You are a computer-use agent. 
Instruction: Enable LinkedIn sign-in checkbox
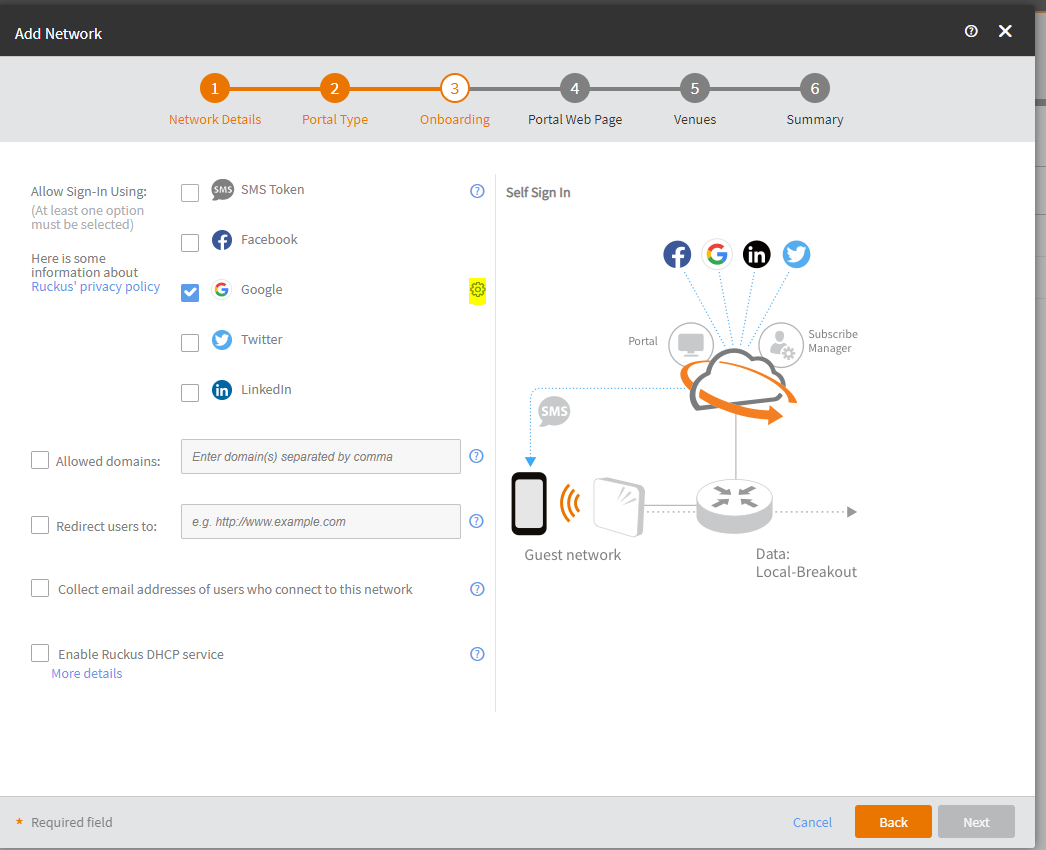click(190, 393)
